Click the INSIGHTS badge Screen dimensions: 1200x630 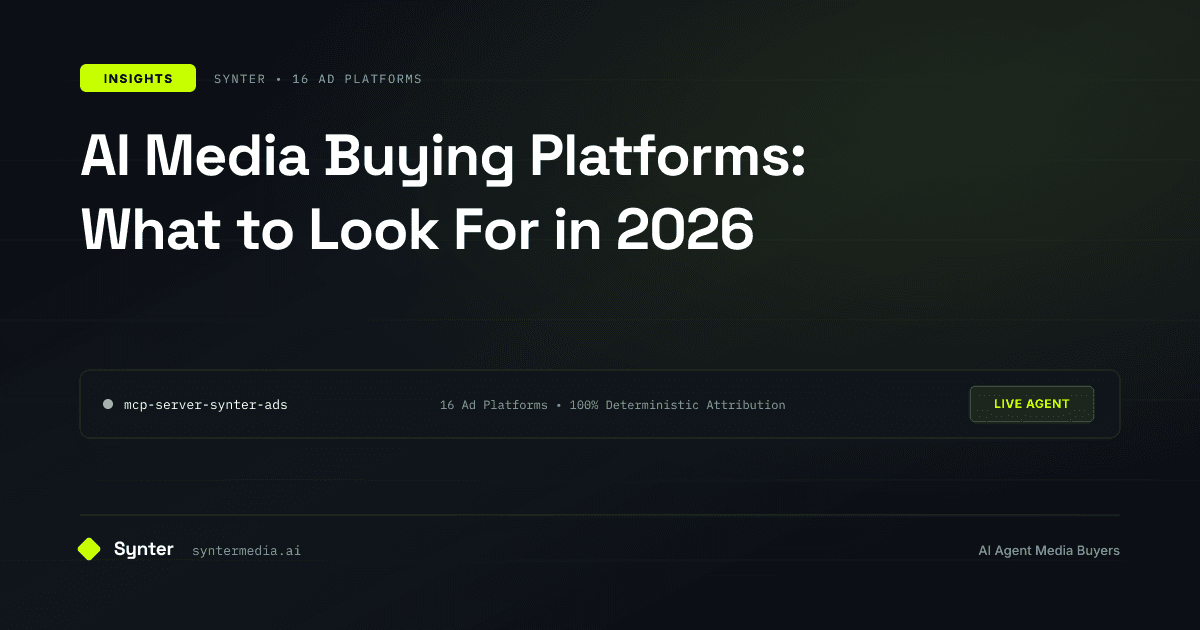pyautogui.click(x=138, y=78)
